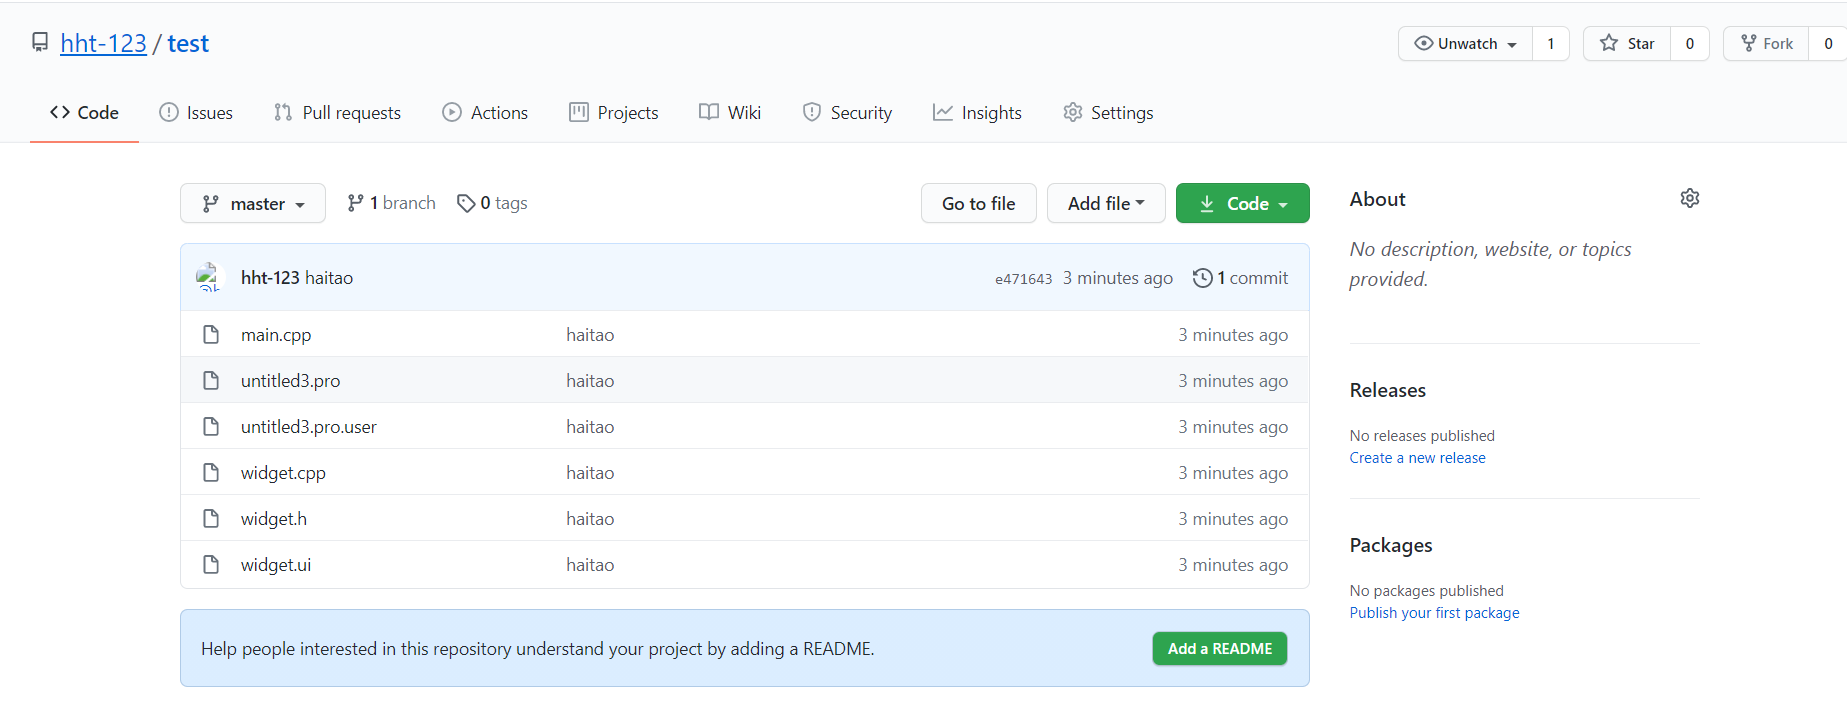Click the Security shield icon in the nav

tap(812, 112)
